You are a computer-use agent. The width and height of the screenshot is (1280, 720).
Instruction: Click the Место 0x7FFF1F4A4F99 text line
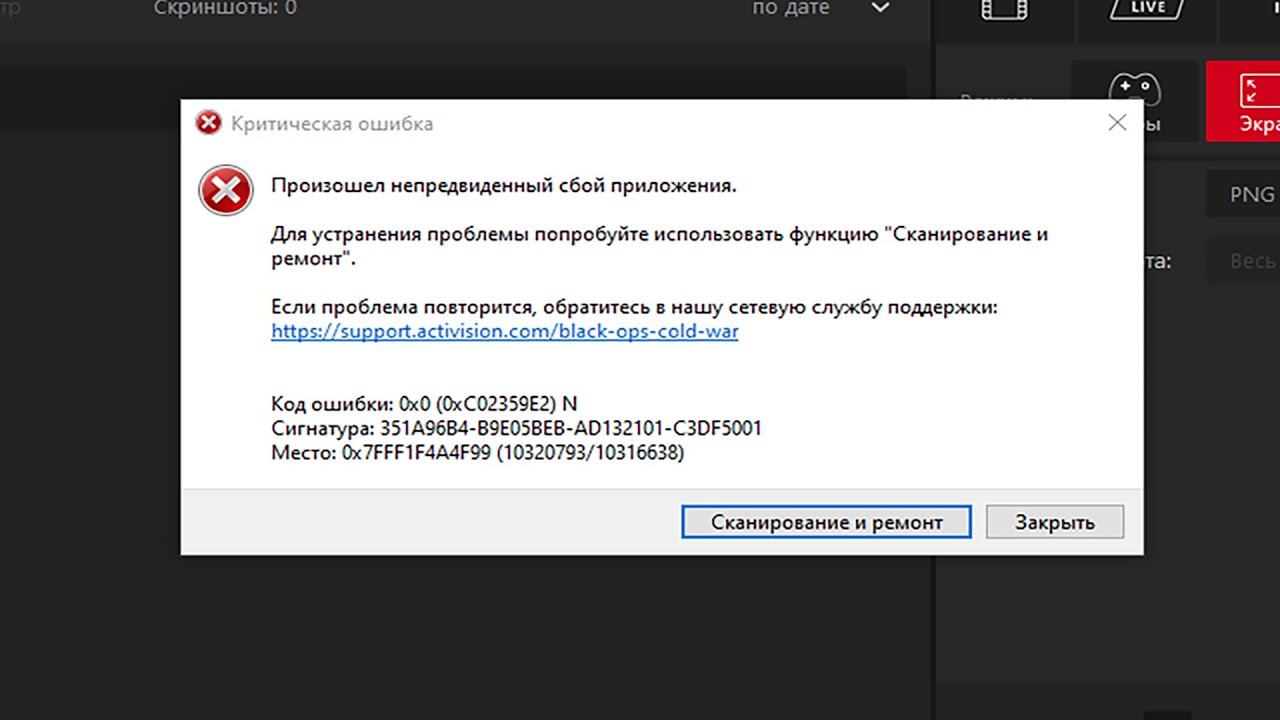click(x=477, y=453)
